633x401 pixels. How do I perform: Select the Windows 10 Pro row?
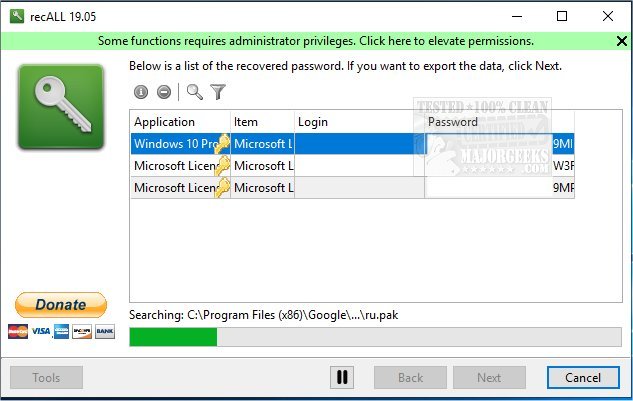click(x=180, y=143)
